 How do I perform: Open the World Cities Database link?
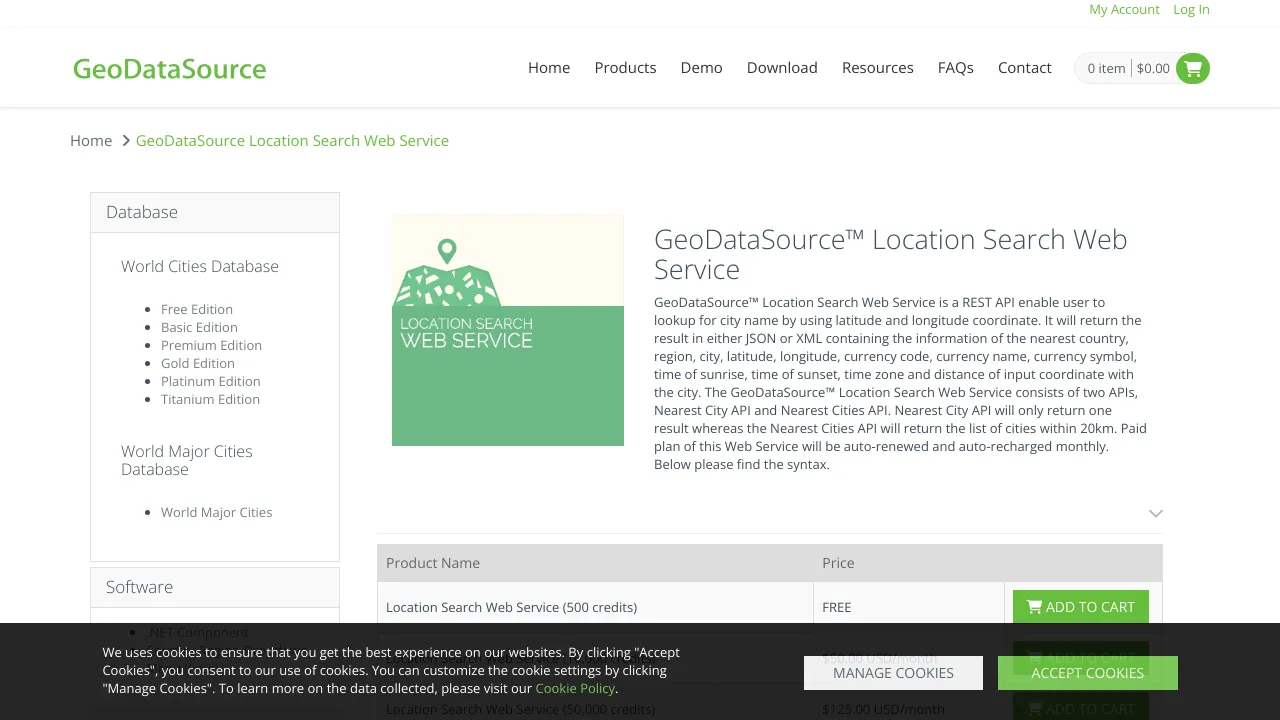coord(200,266)
